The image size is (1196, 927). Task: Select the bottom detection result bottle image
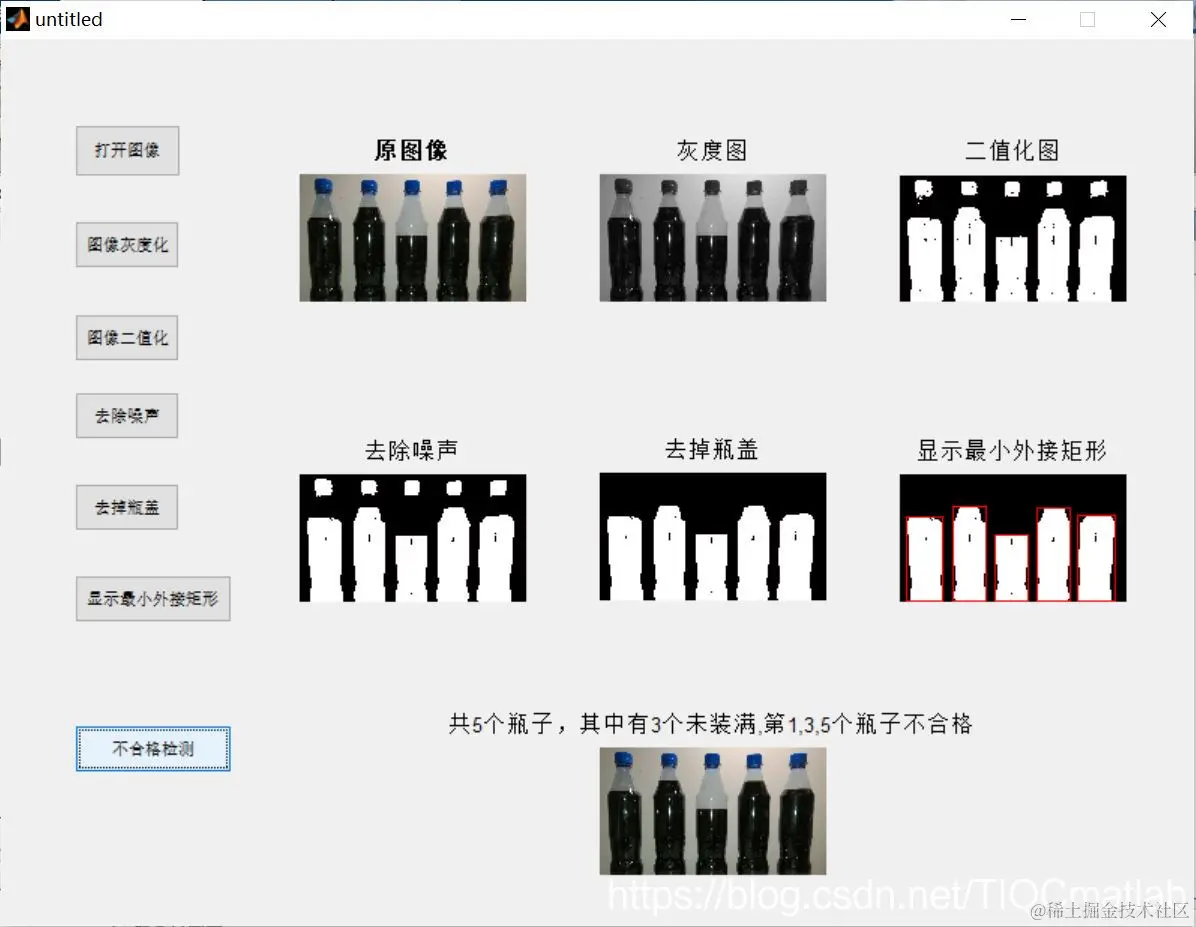click(712, 810)
